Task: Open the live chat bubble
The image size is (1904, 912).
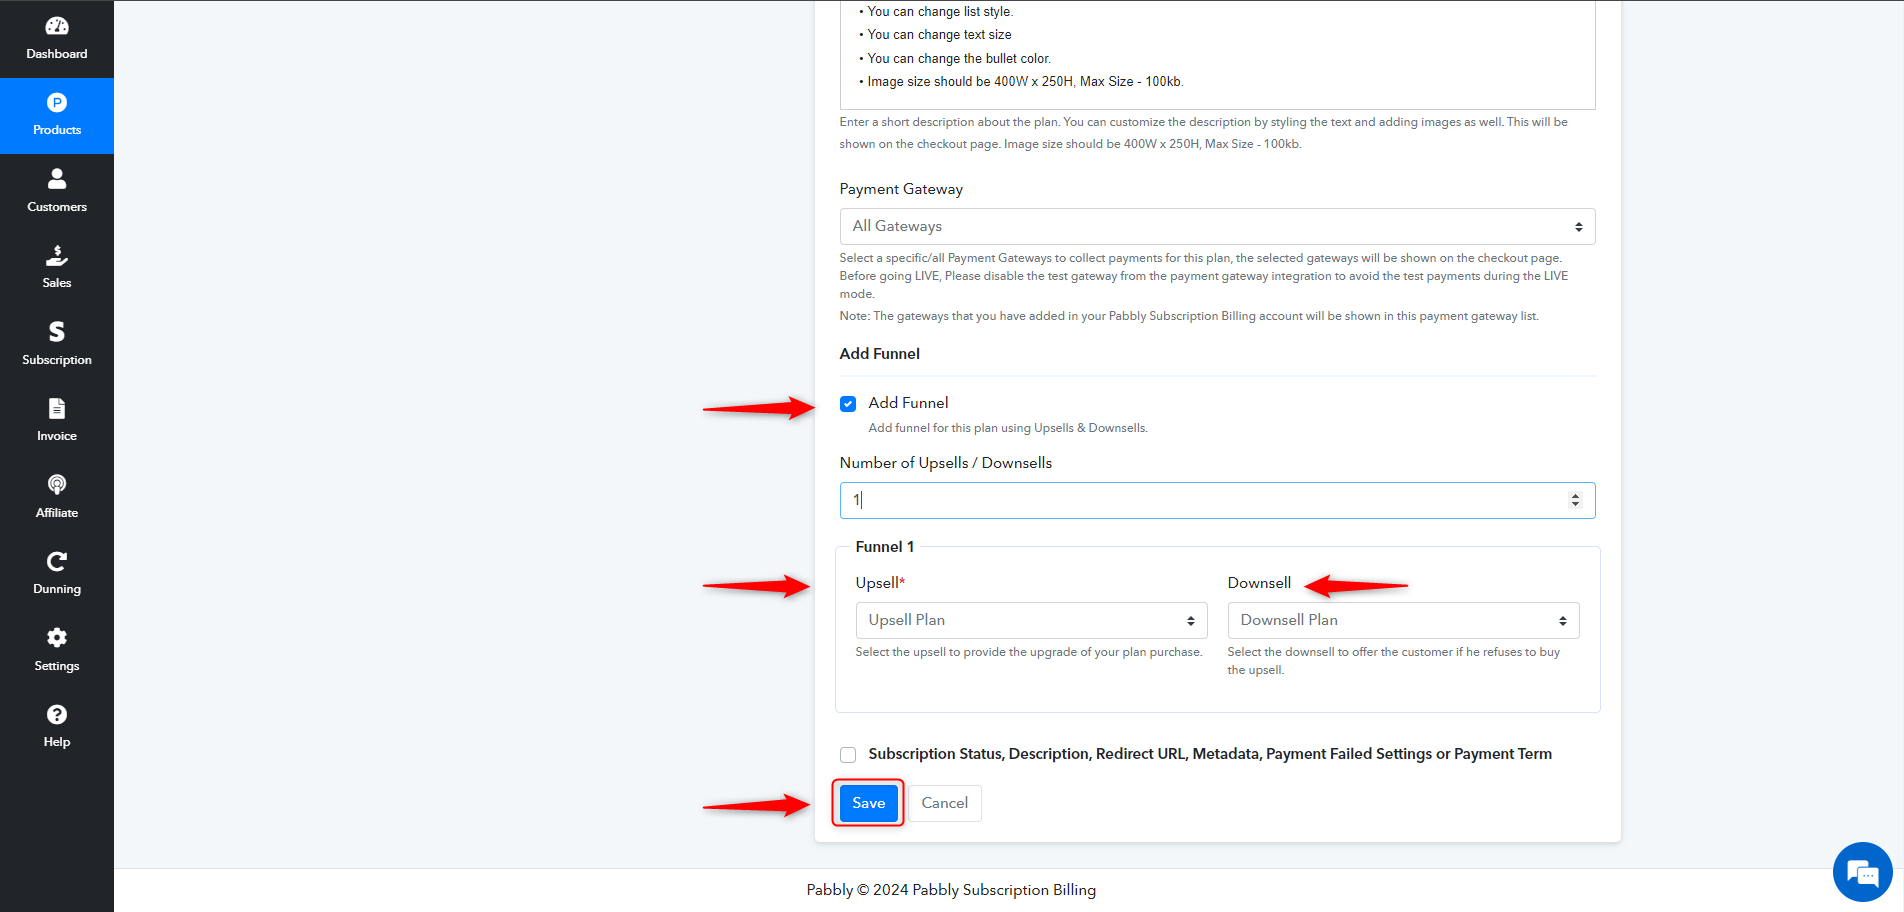Action: tap(1862, 872)
